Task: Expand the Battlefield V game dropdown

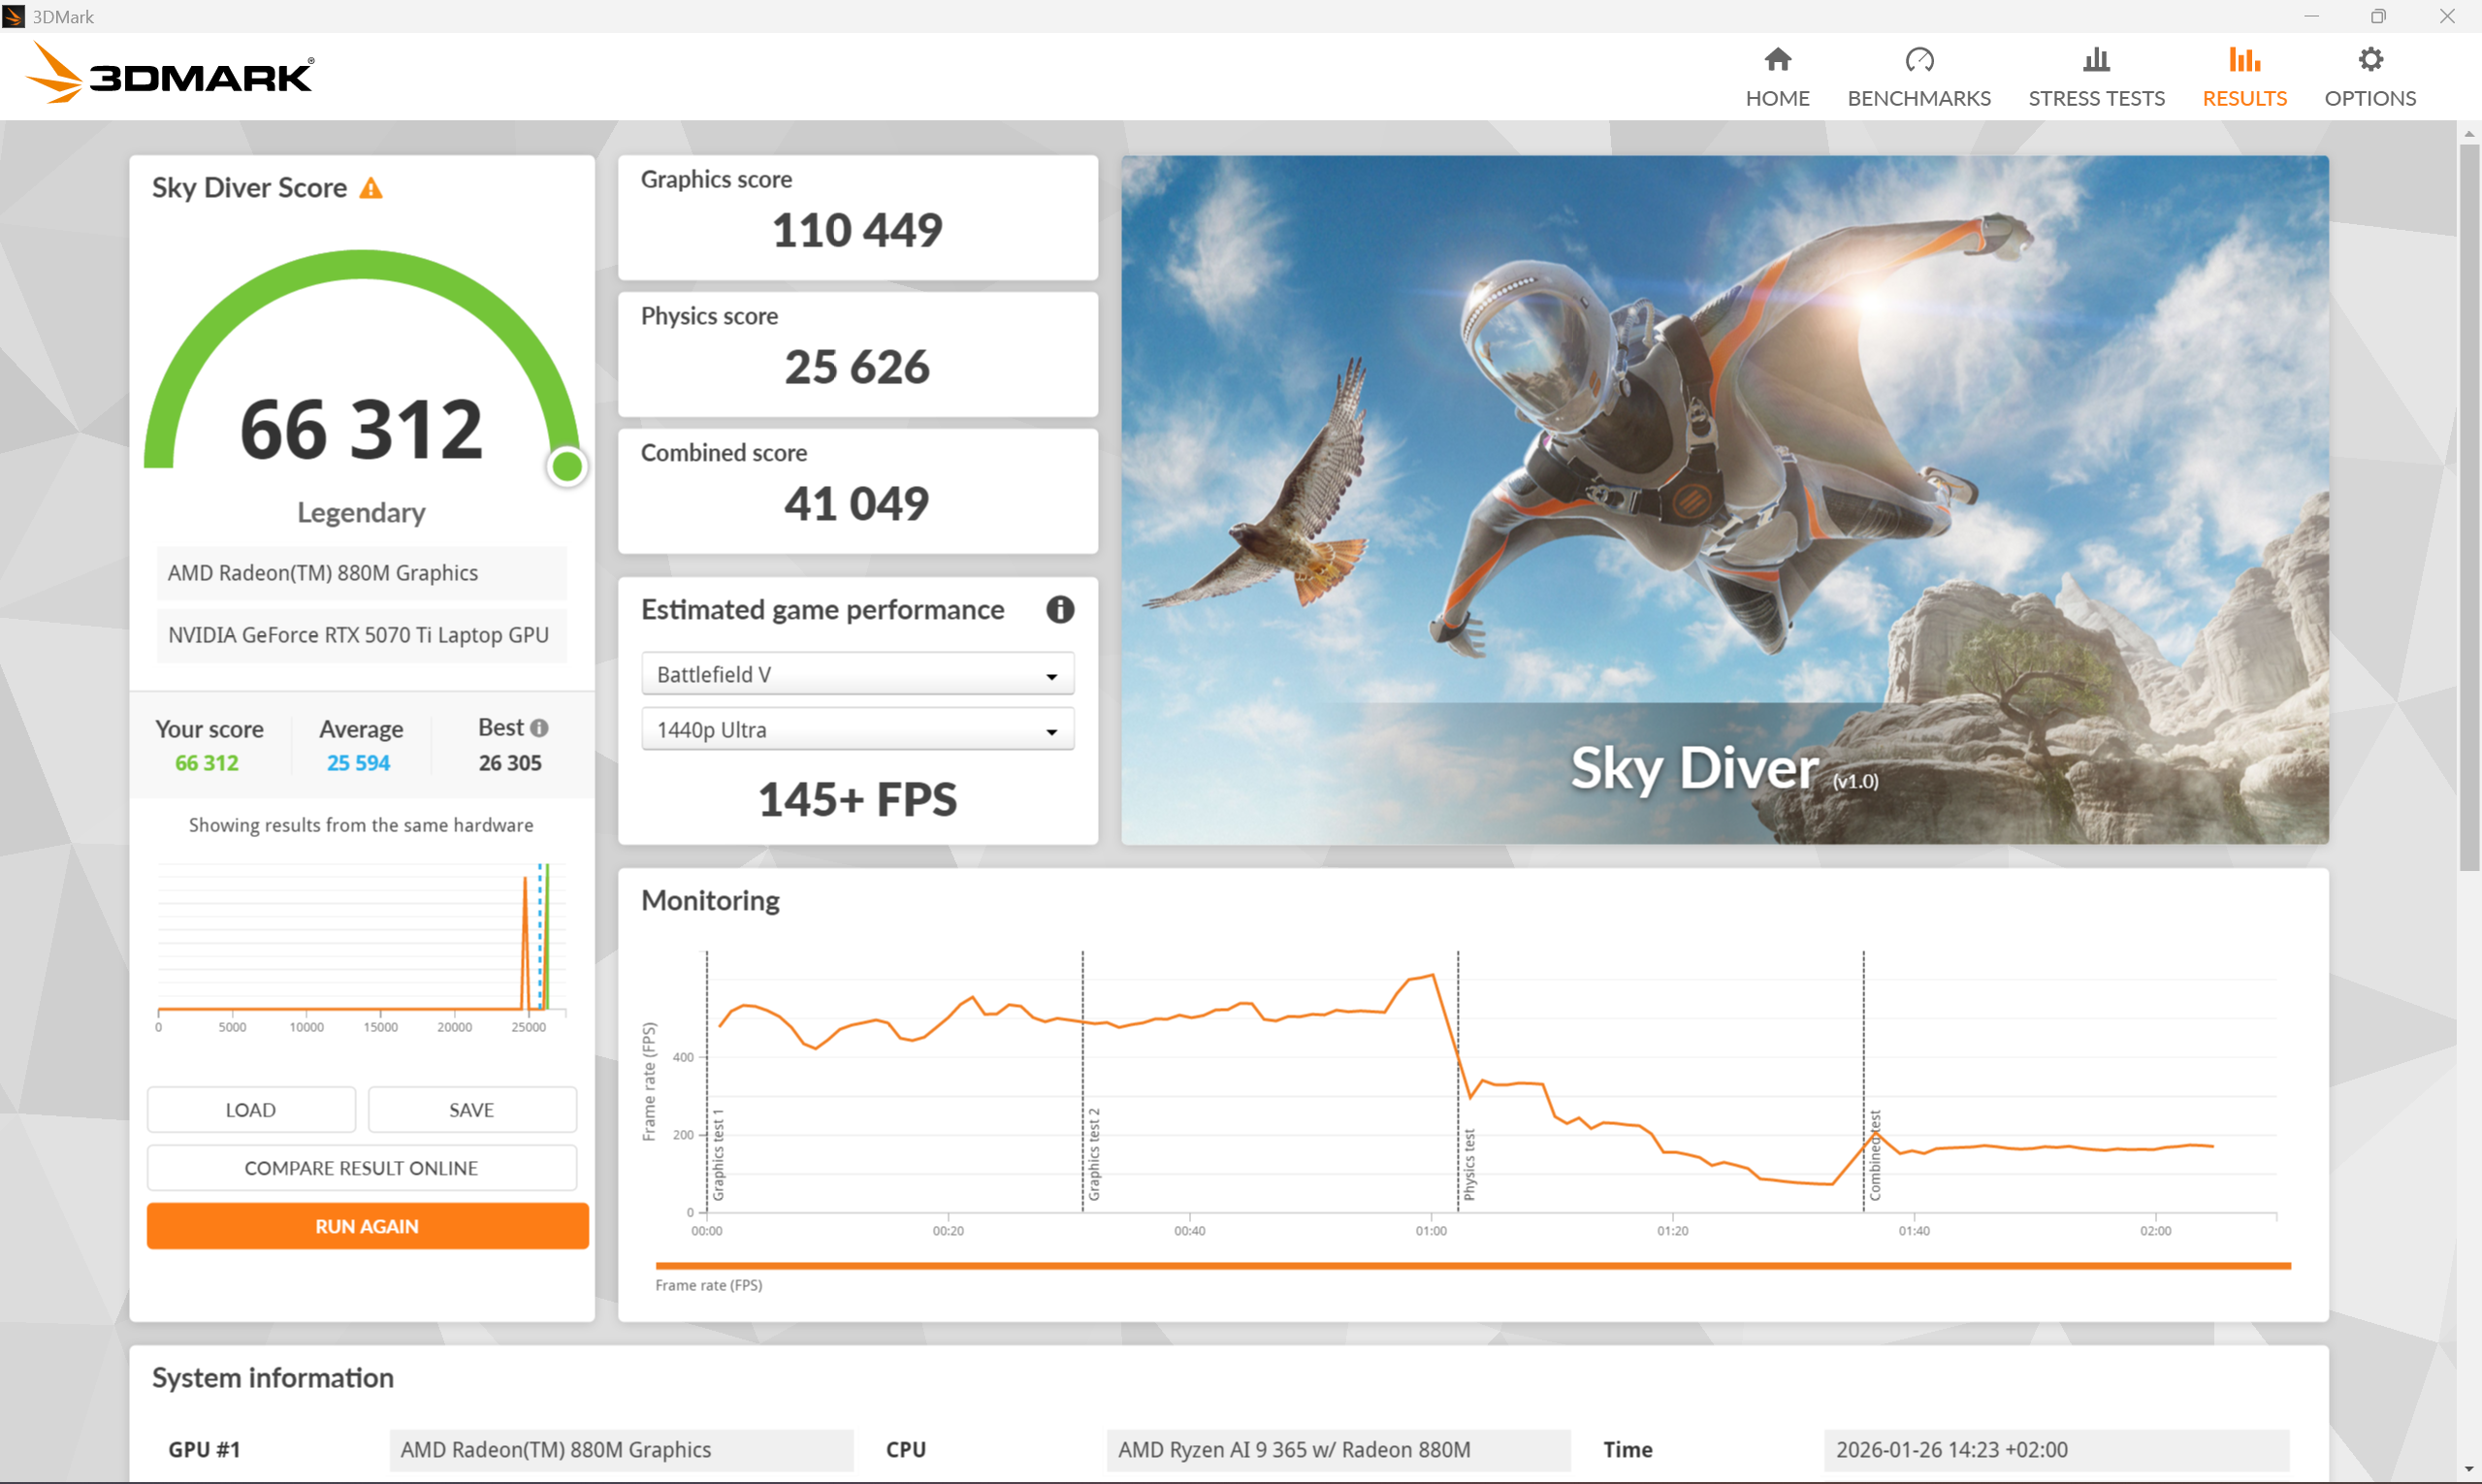Action: point(857,674)
